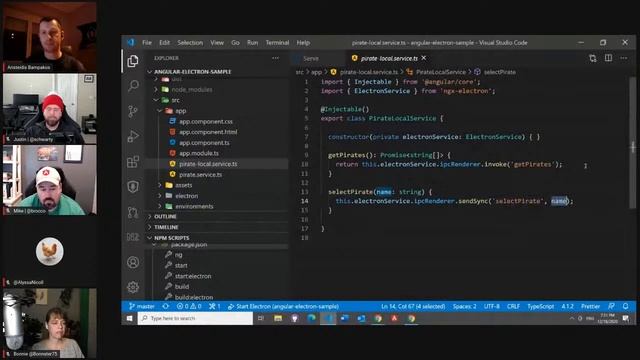Image resolution: width=640 pixels, height=360 pixels.
Task: Split the editor to the right
Action: (x=608, y=58)
